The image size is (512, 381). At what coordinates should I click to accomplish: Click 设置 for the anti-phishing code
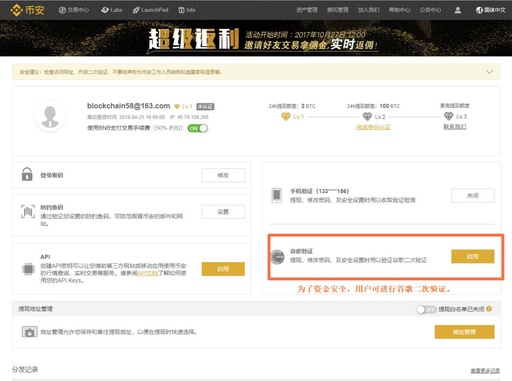pos(223,212)
